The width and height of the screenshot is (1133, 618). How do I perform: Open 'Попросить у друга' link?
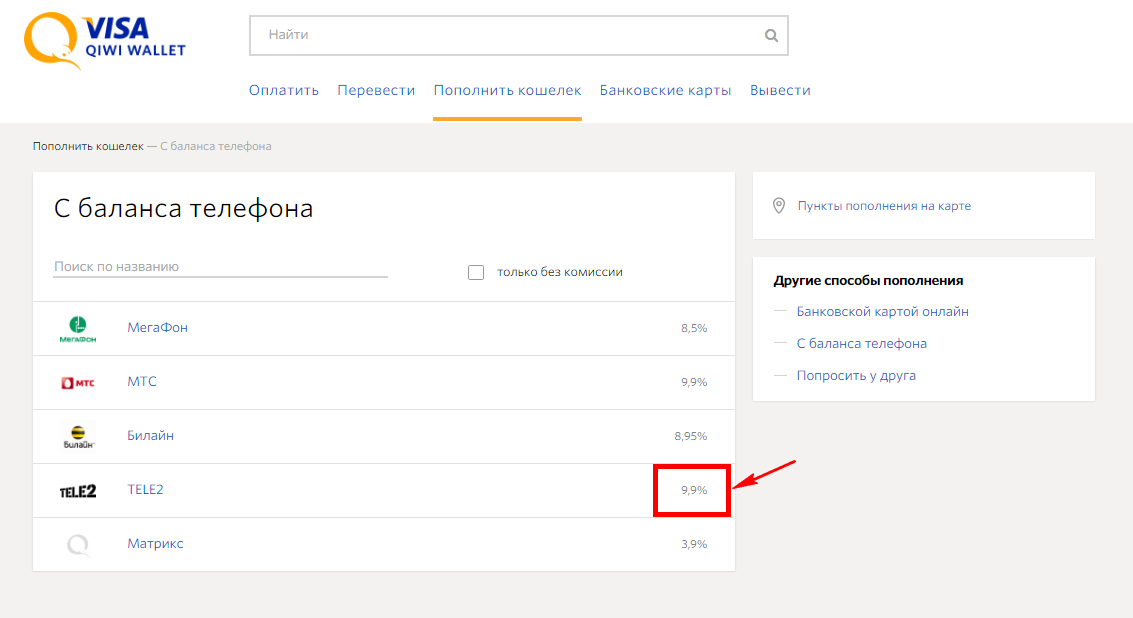[856, 376]
